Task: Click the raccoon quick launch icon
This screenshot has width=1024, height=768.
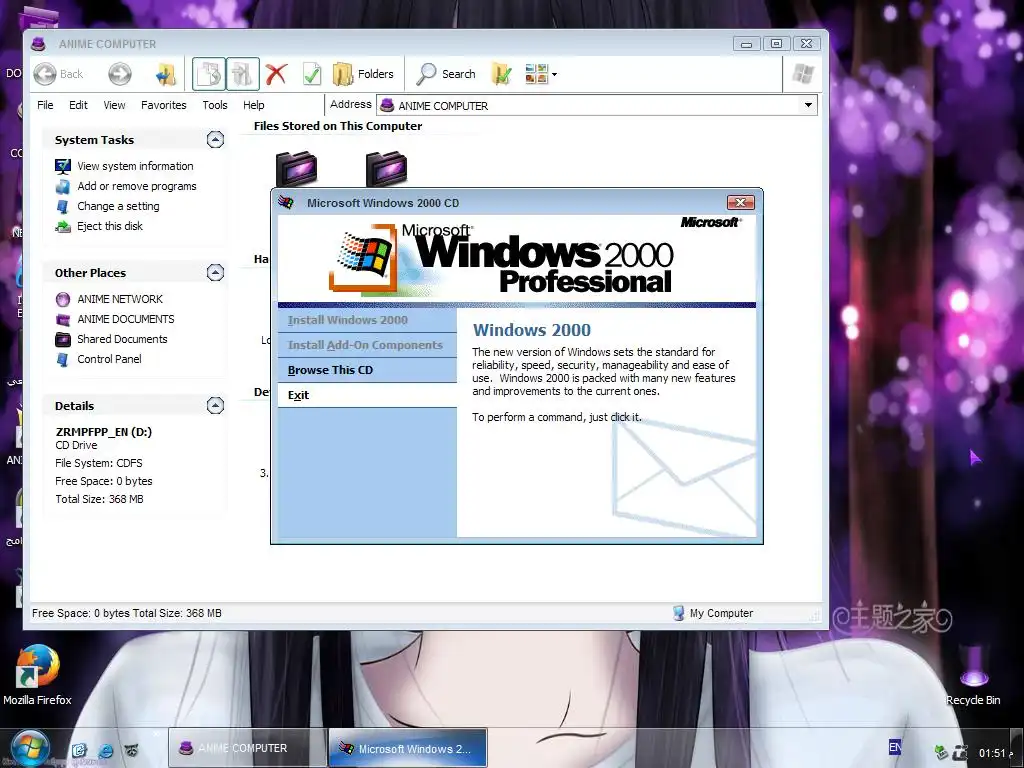Action: coord(131,750)
